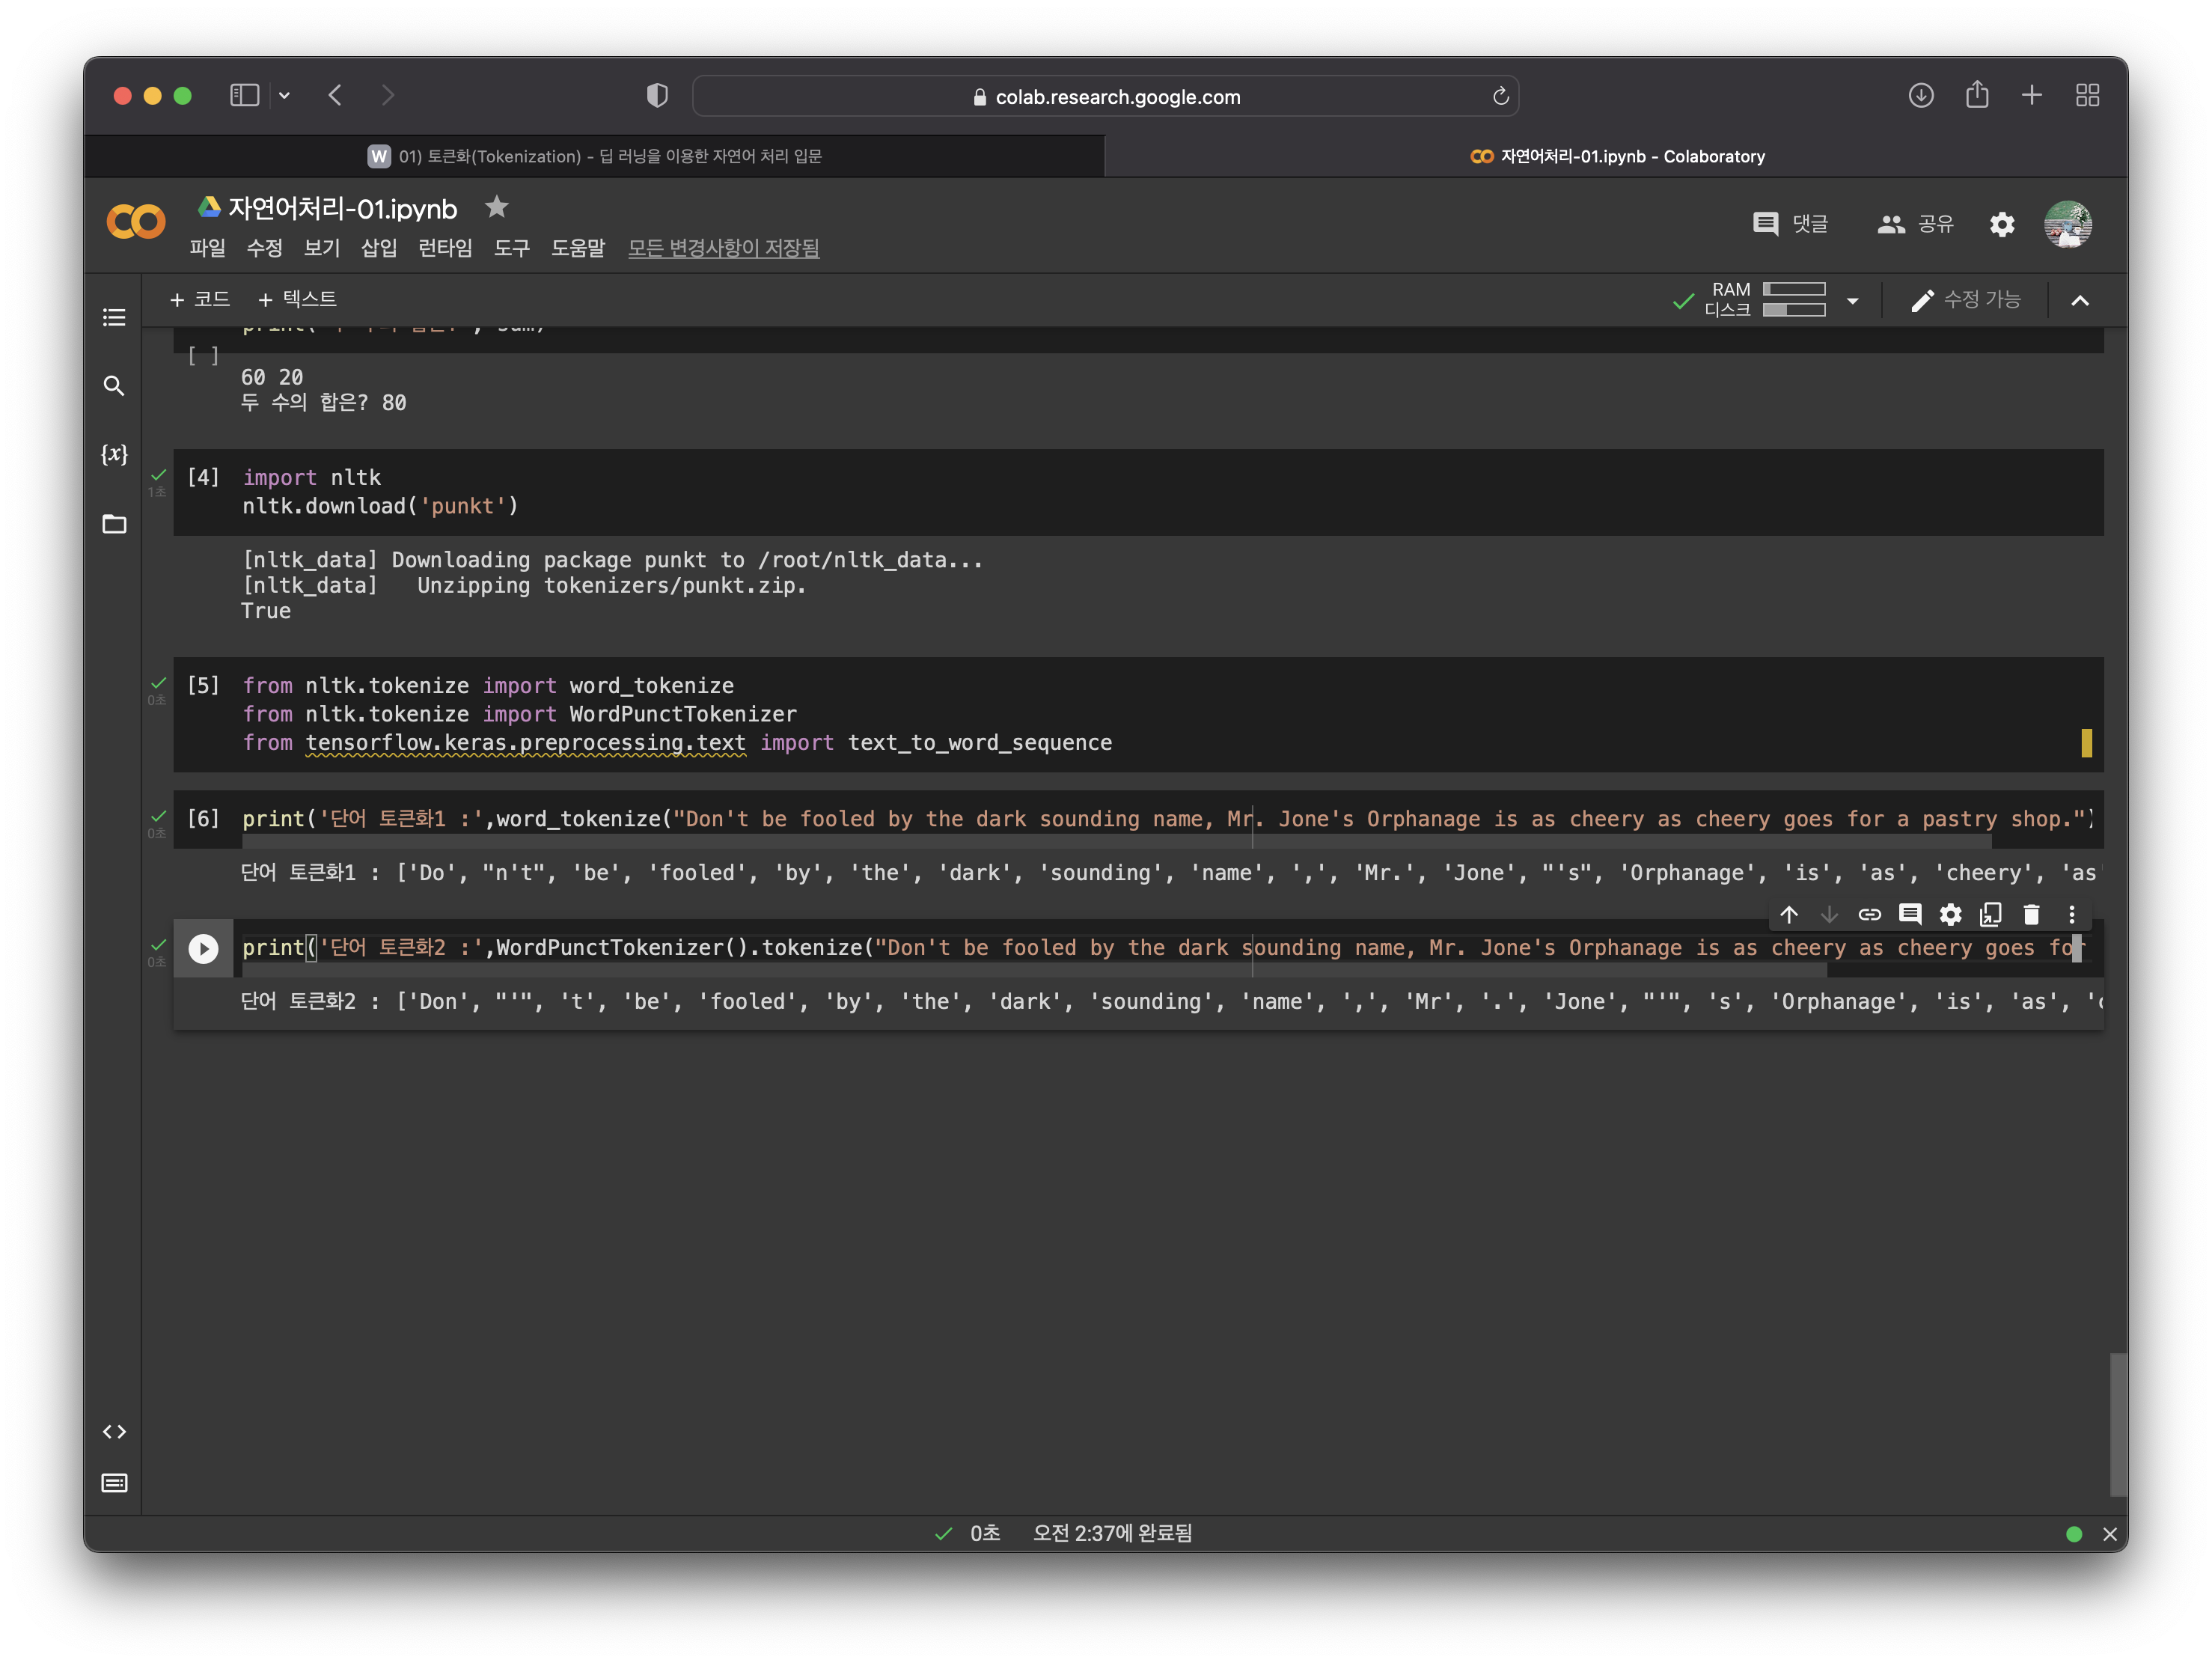Toggle the Safari sidebar button
This screenshot has width=2212, height=1663.
click(244, 95)
